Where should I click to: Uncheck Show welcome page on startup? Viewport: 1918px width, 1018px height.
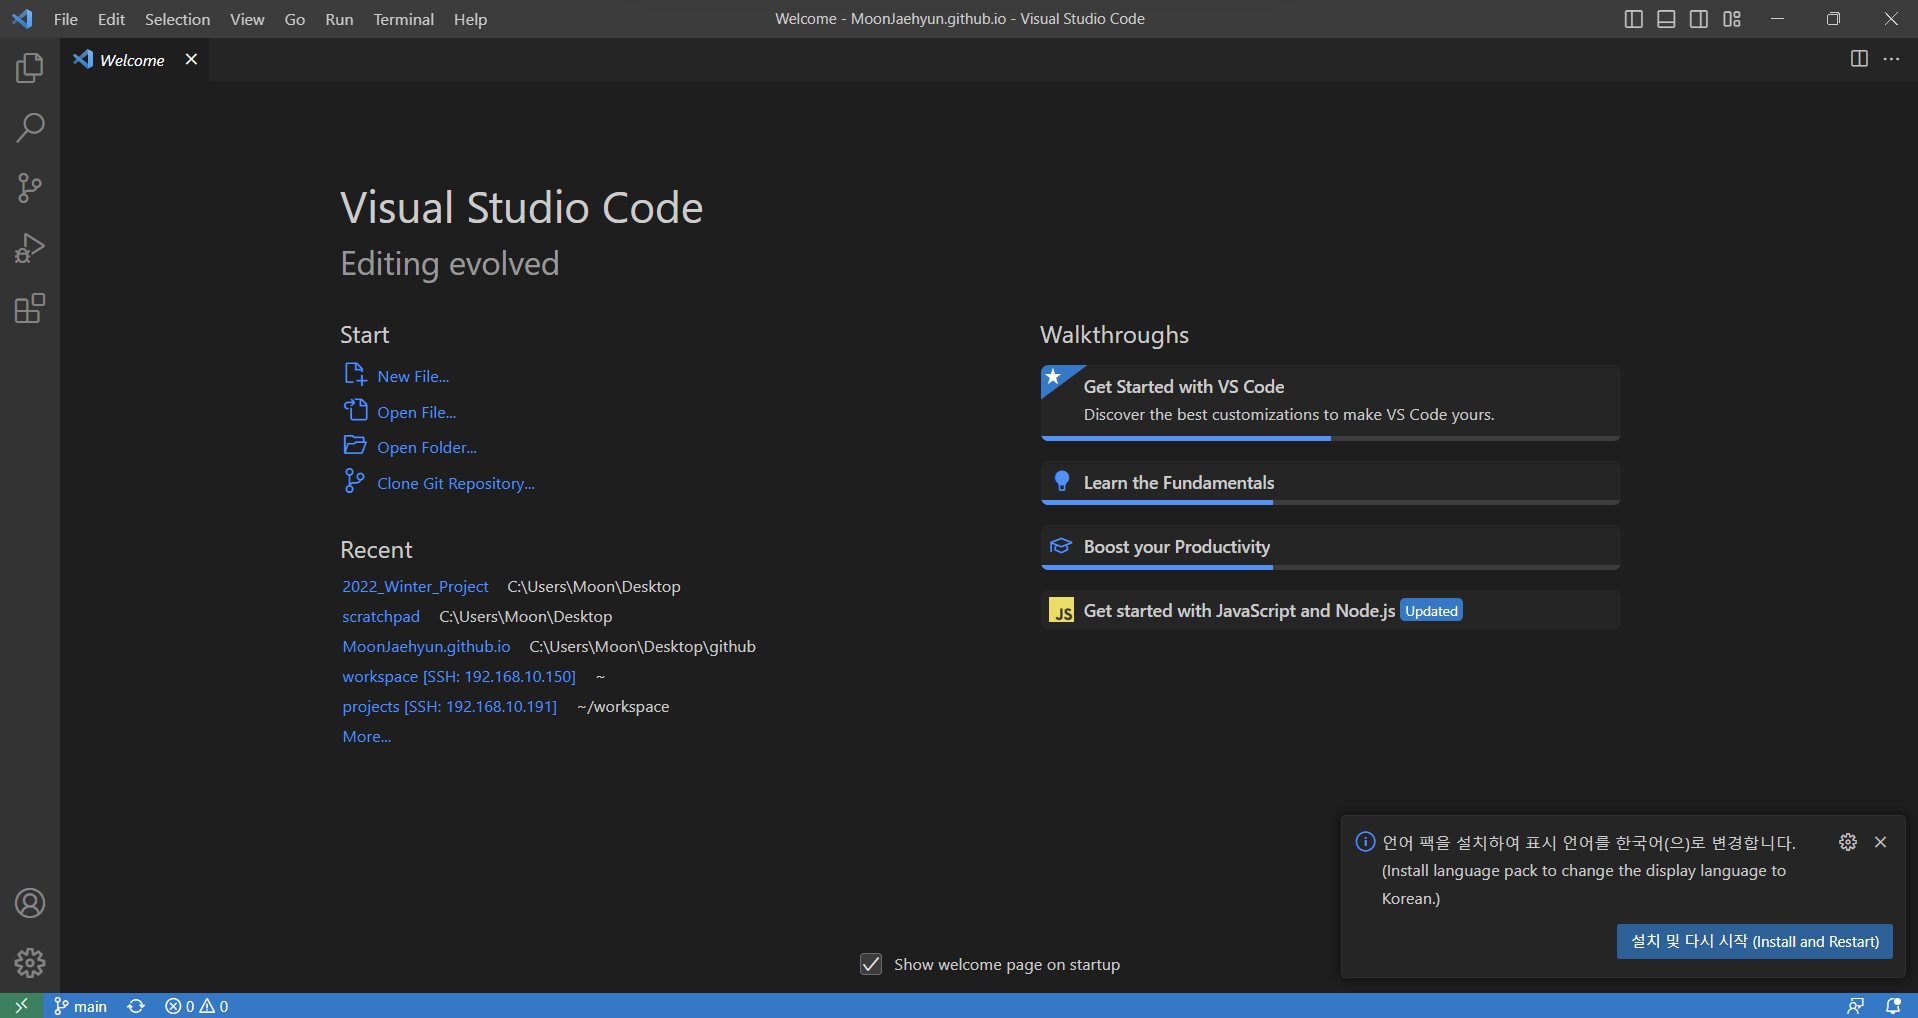pos(871,964)
